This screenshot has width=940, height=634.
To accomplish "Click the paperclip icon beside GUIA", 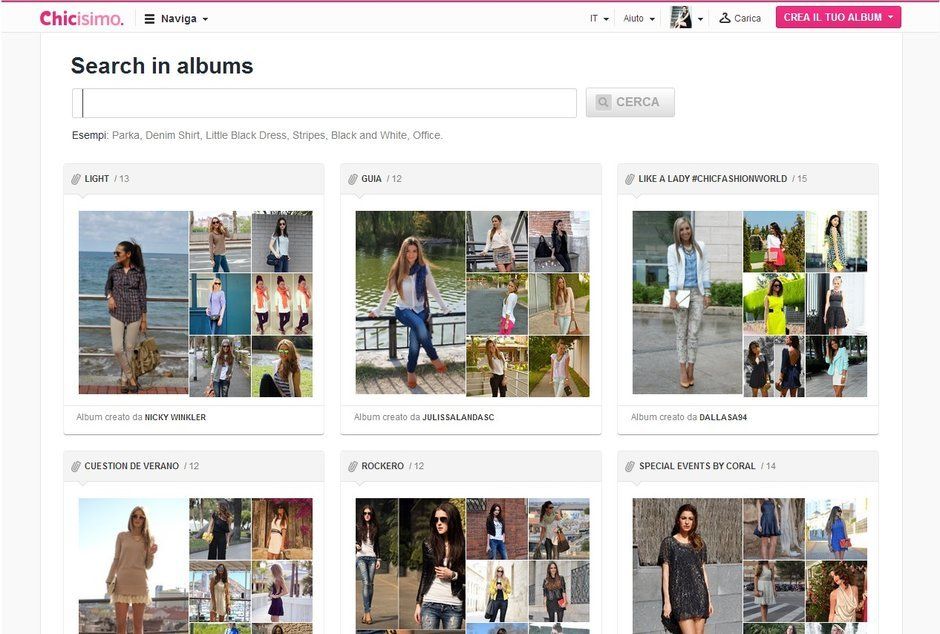I will click(x=352, y=179).
